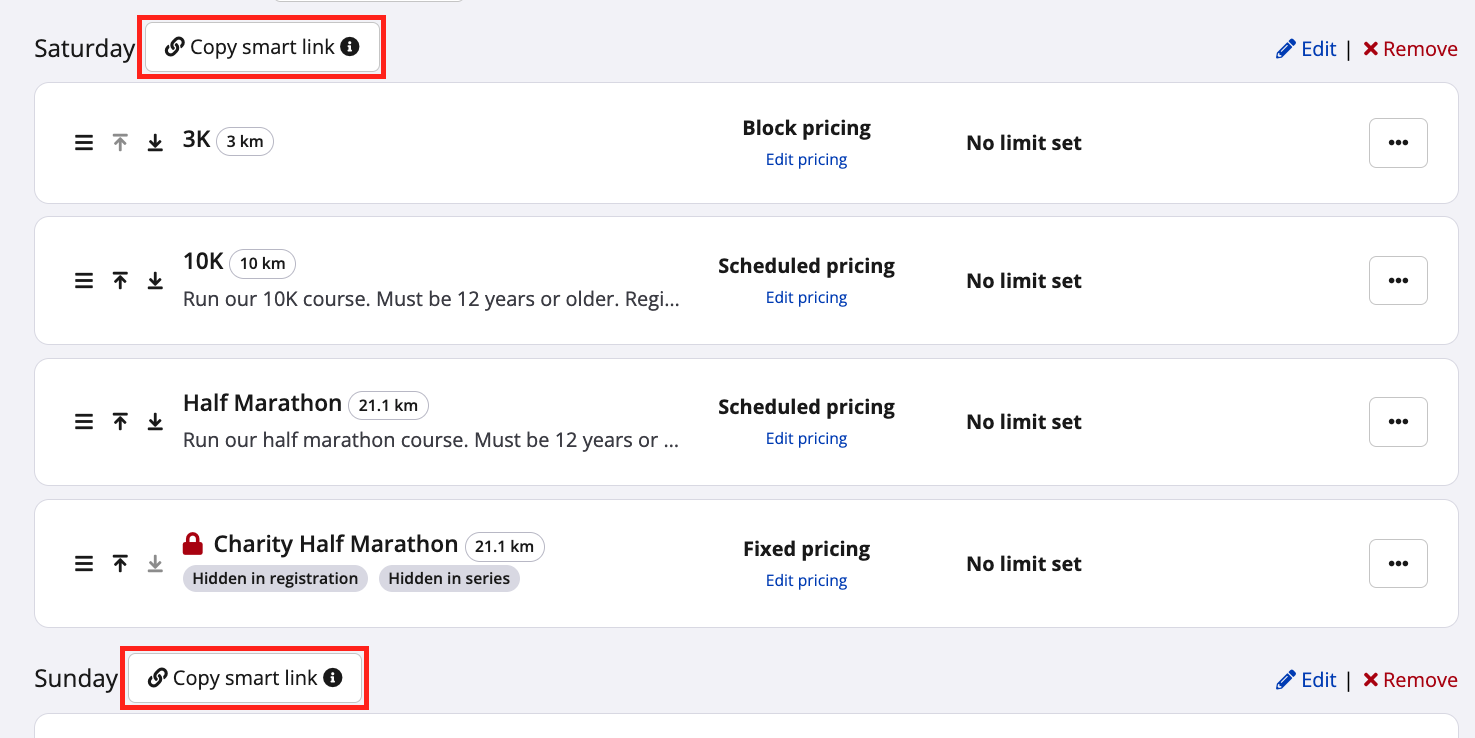1475x738 pixels.
Task: Copy smart link for Sunday
Action: (x=245, y=678)
